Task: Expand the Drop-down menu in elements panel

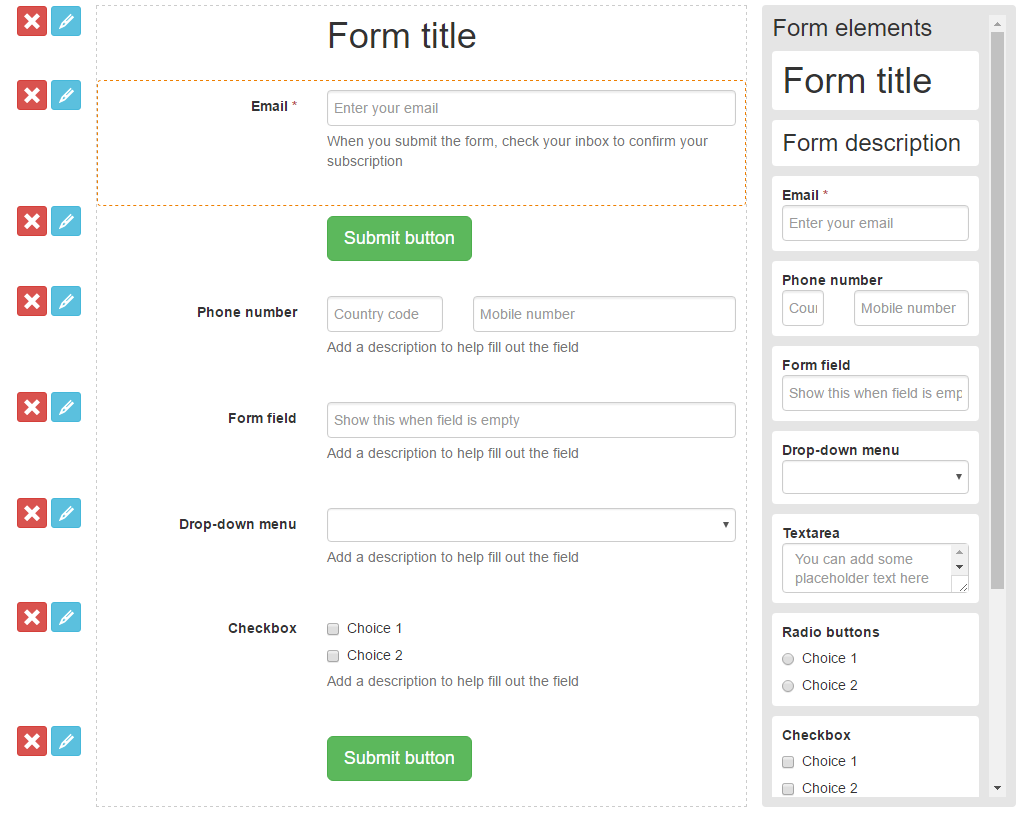Action: click(875, 477)
